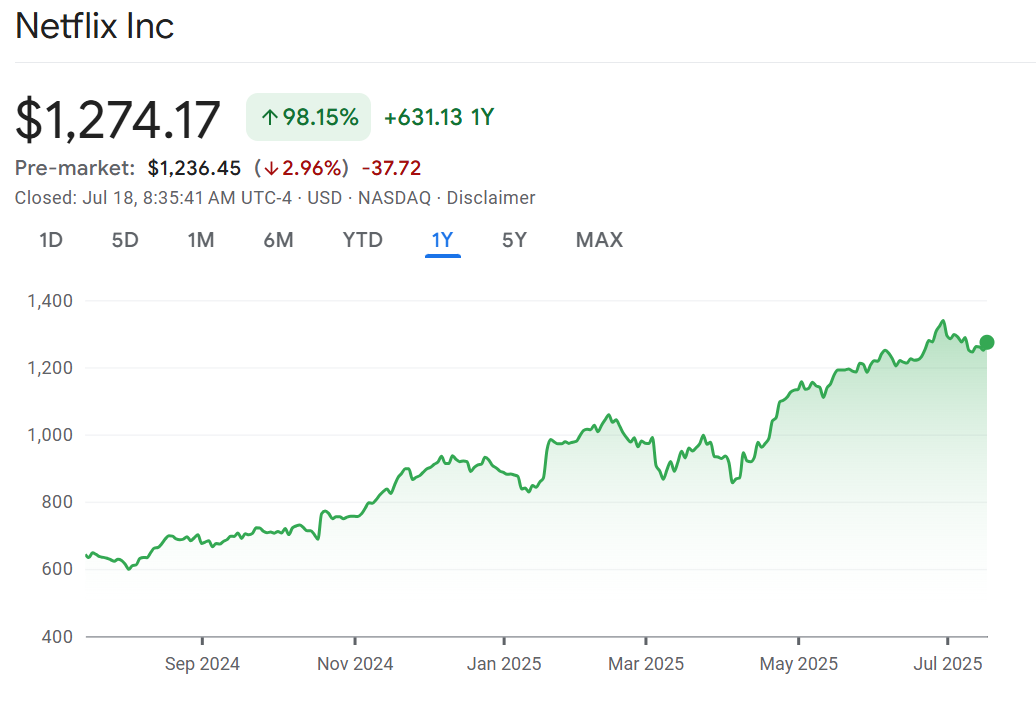Click the pre-market price $1,236.45
The width and height of the screenshot is (1036, 706).
click(194, 168)
